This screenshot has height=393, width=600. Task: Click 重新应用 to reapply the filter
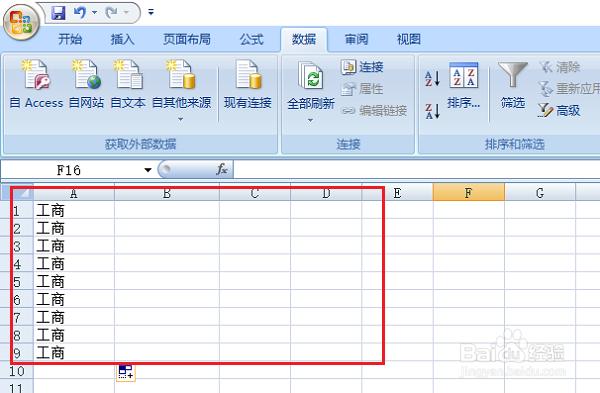point(569,89)
